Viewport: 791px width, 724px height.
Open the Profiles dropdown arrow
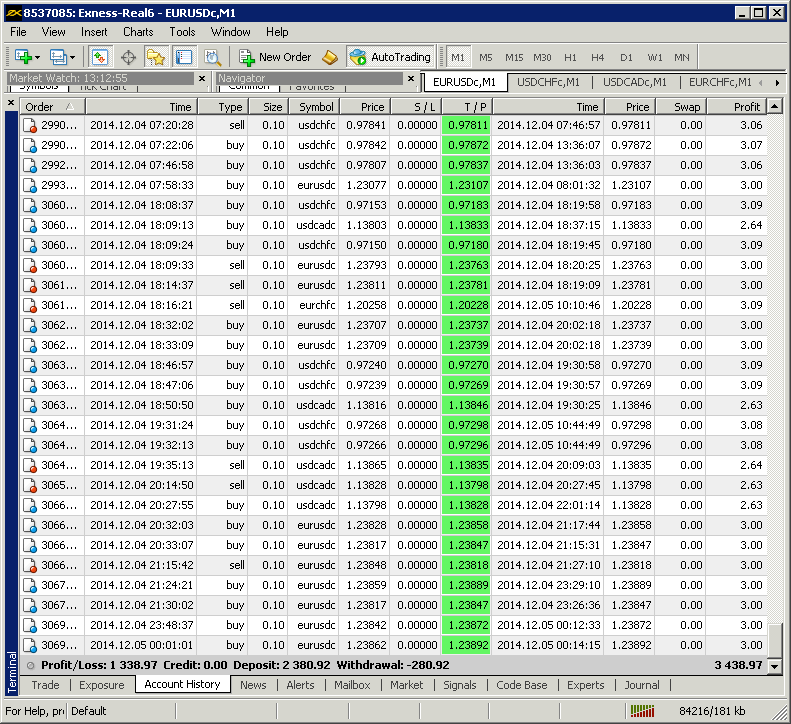73,58
